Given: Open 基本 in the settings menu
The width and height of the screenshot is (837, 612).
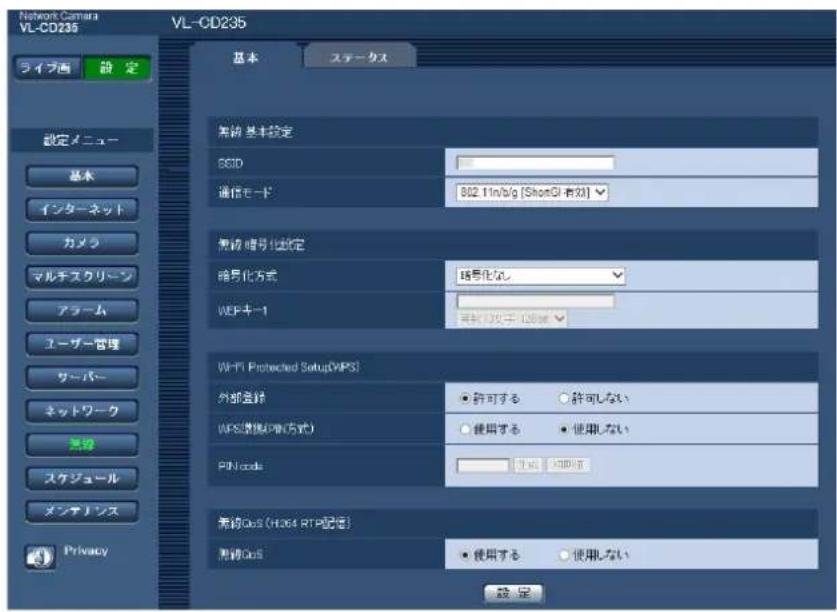Looking at the screenshot, I should pos(82,176).
